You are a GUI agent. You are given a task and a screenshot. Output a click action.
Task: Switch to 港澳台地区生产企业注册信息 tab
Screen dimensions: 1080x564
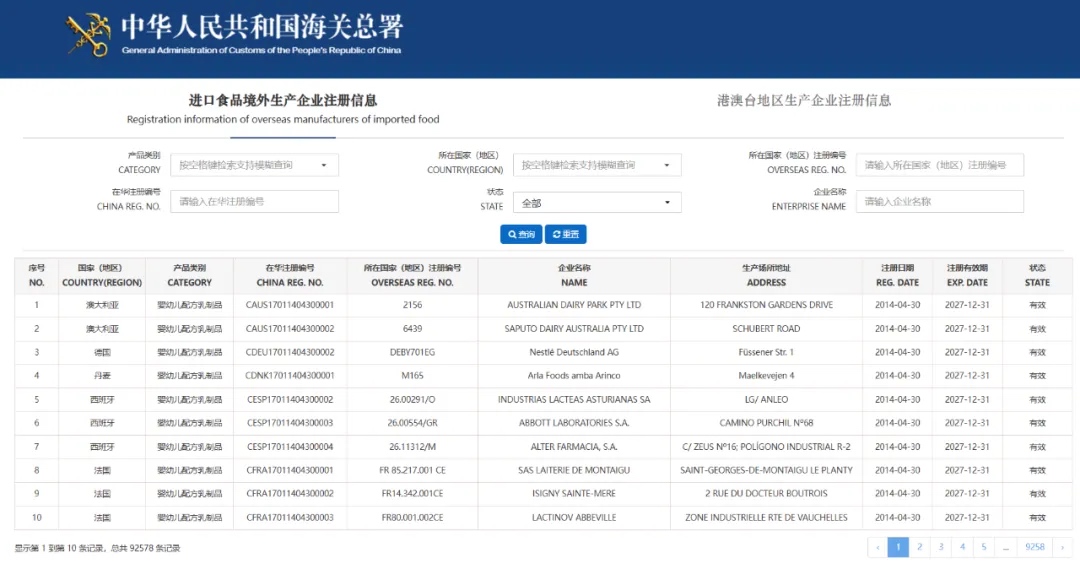tap(804, 101)
